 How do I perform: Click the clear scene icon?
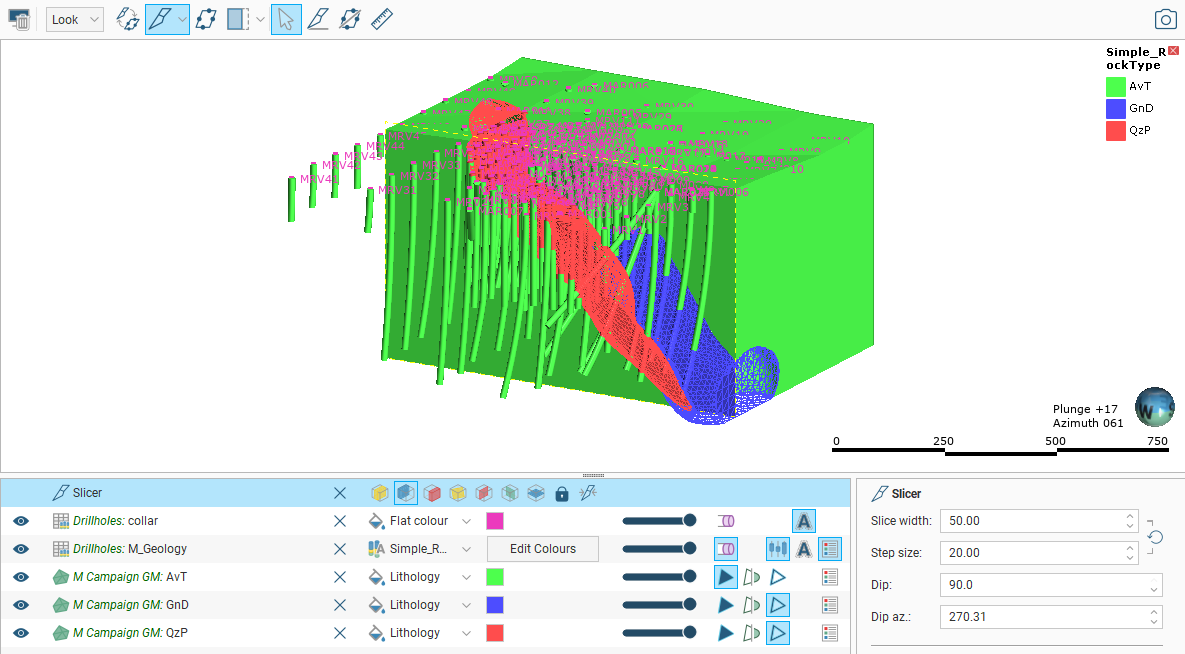[19, 19]
